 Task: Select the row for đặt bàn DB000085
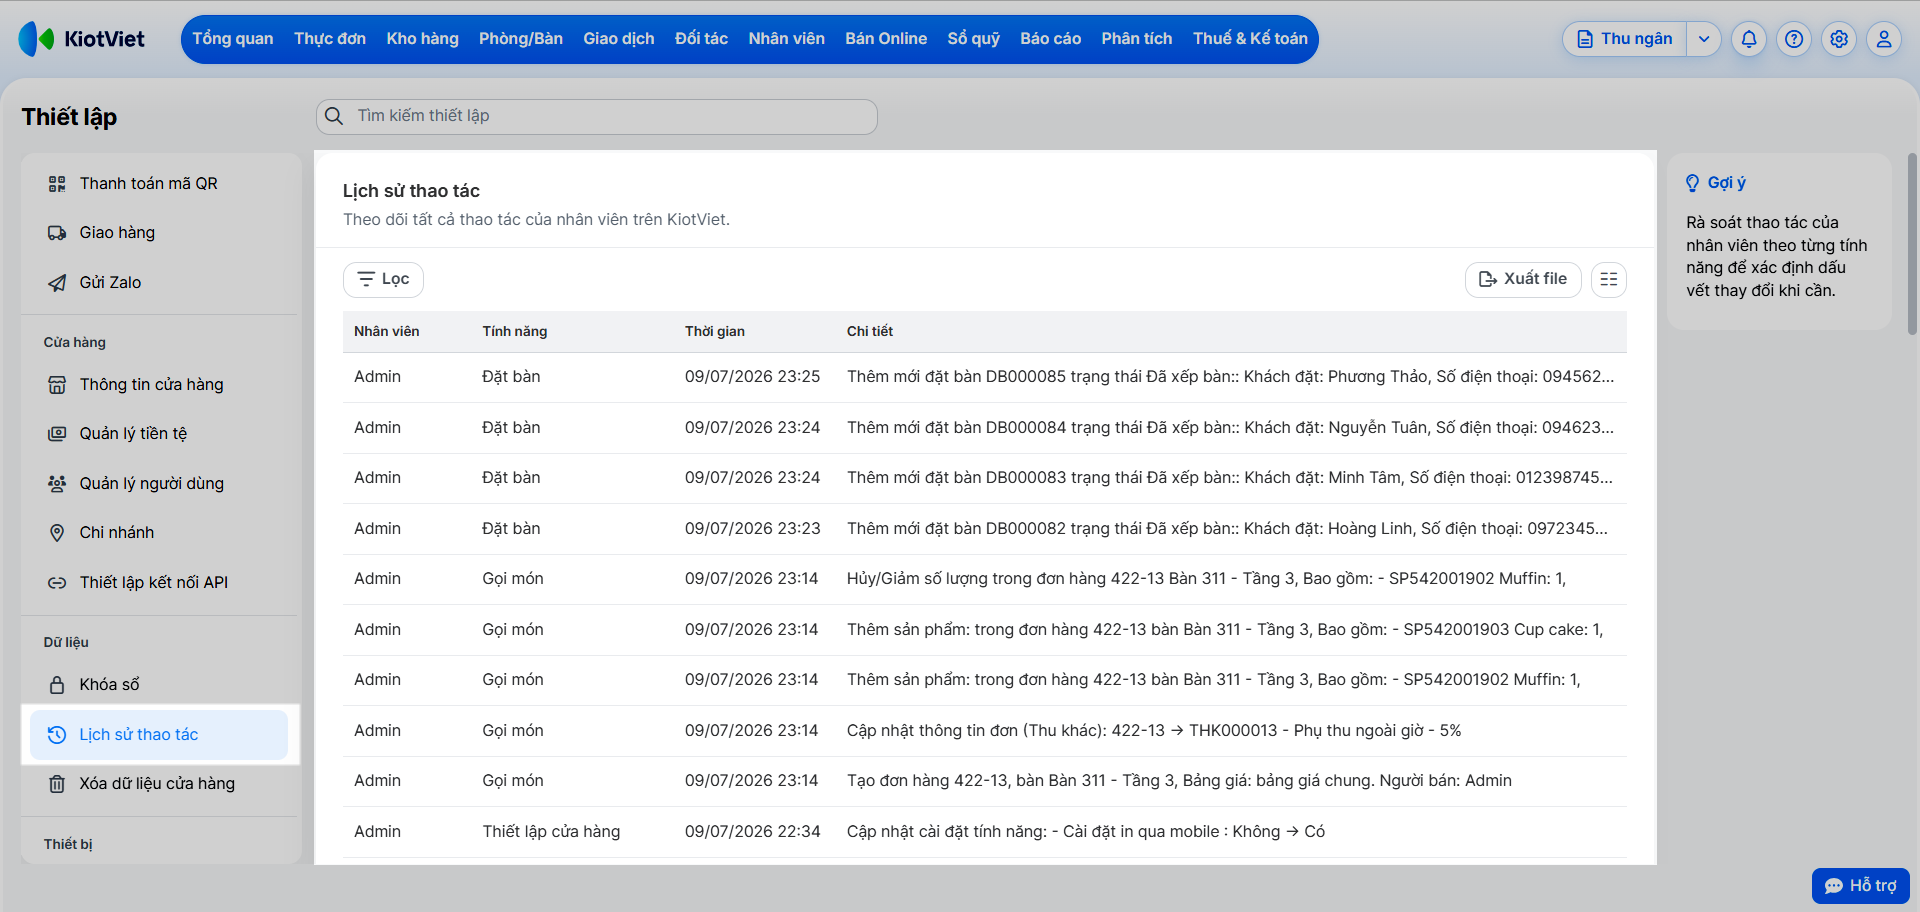985,377
